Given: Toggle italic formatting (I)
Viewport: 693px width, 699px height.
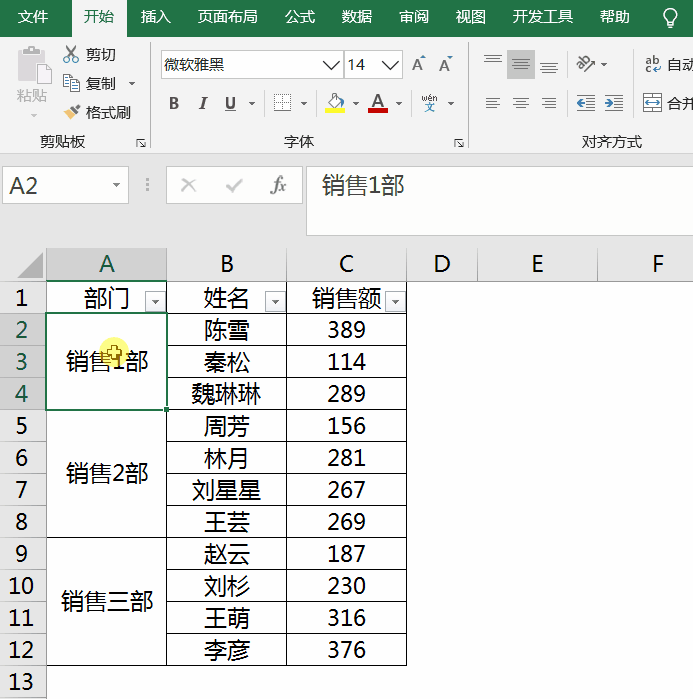Looking at the screenshot, I should click(x=203, y=103).
